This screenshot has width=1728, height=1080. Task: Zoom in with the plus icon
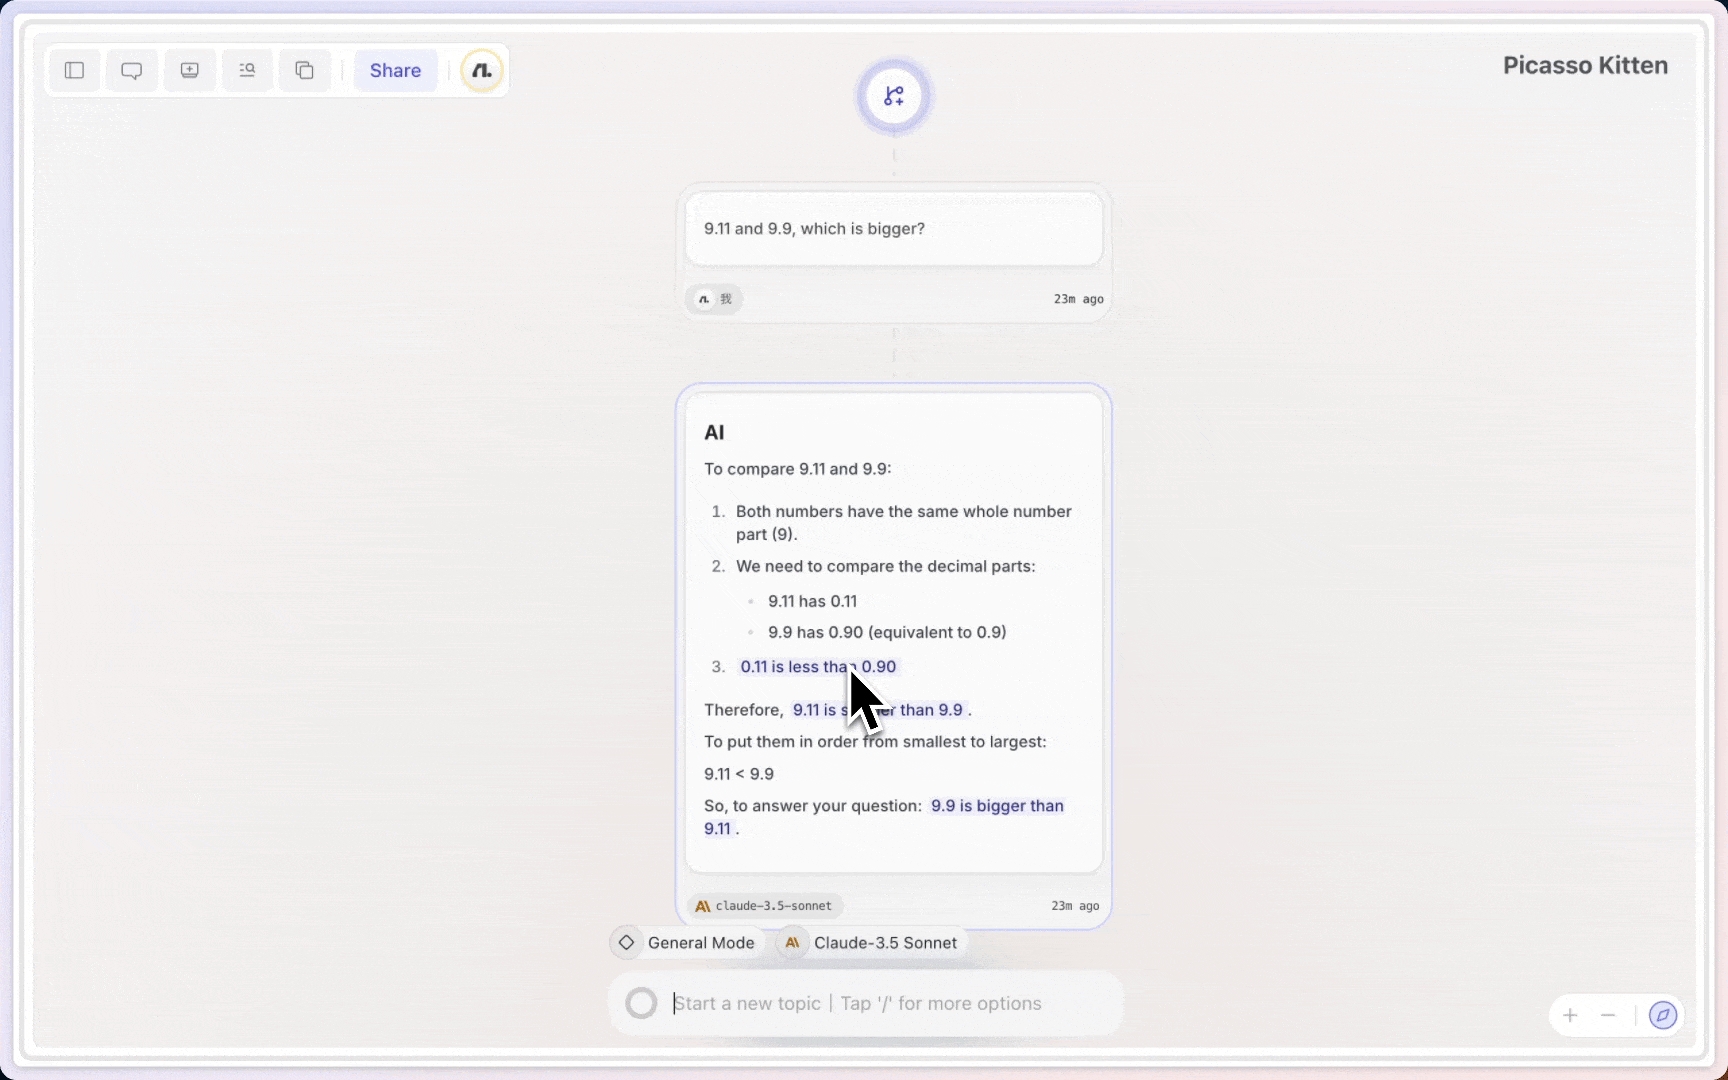1570,1015
